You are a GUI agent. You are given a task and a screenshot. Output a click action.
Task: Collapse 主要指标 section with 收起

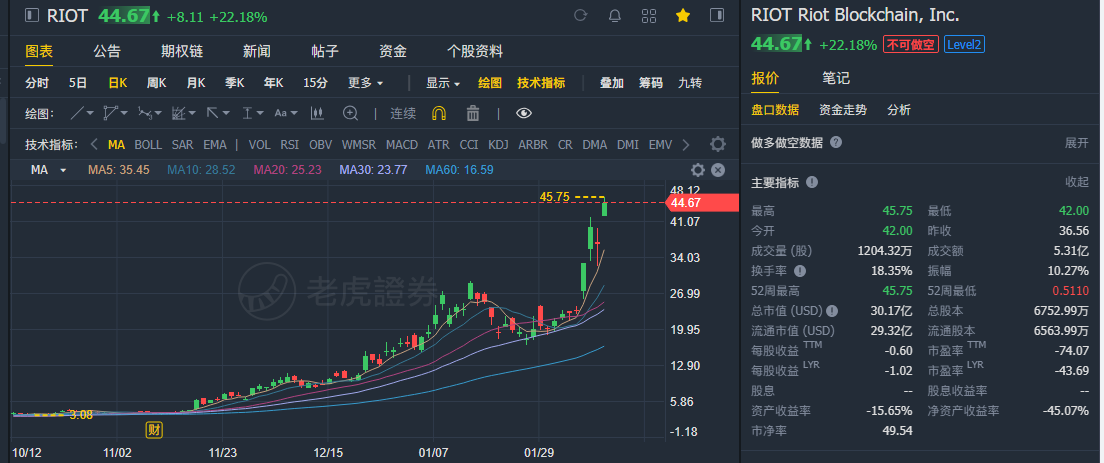coord(1077,182)
